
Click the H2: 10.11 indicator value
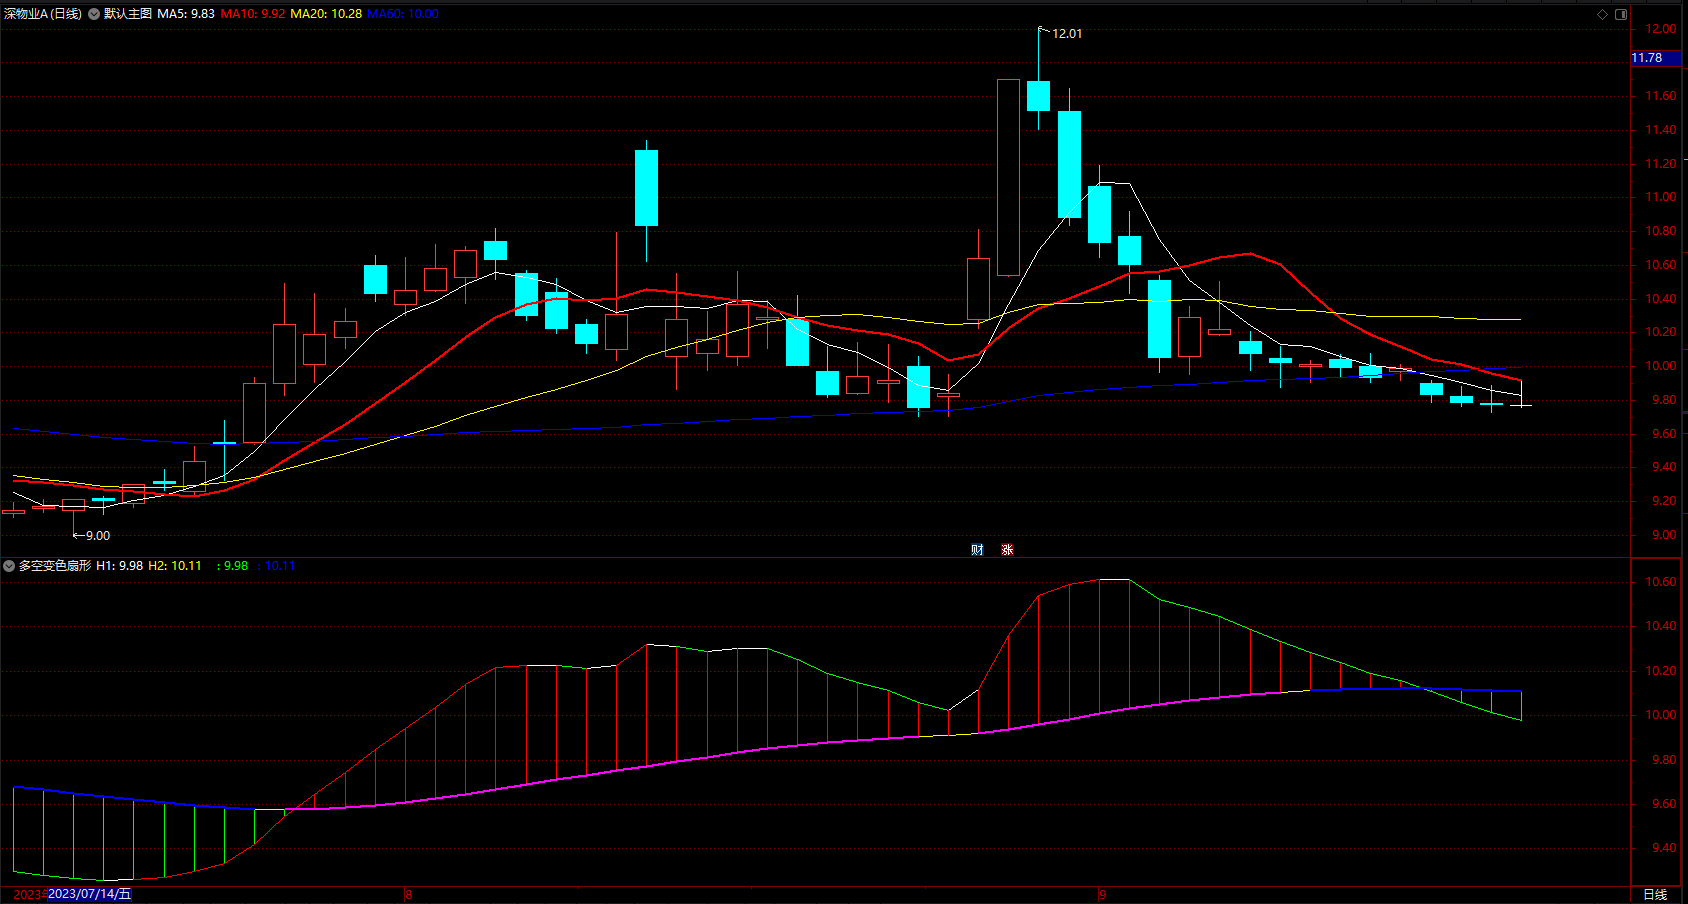click(175, 566)
